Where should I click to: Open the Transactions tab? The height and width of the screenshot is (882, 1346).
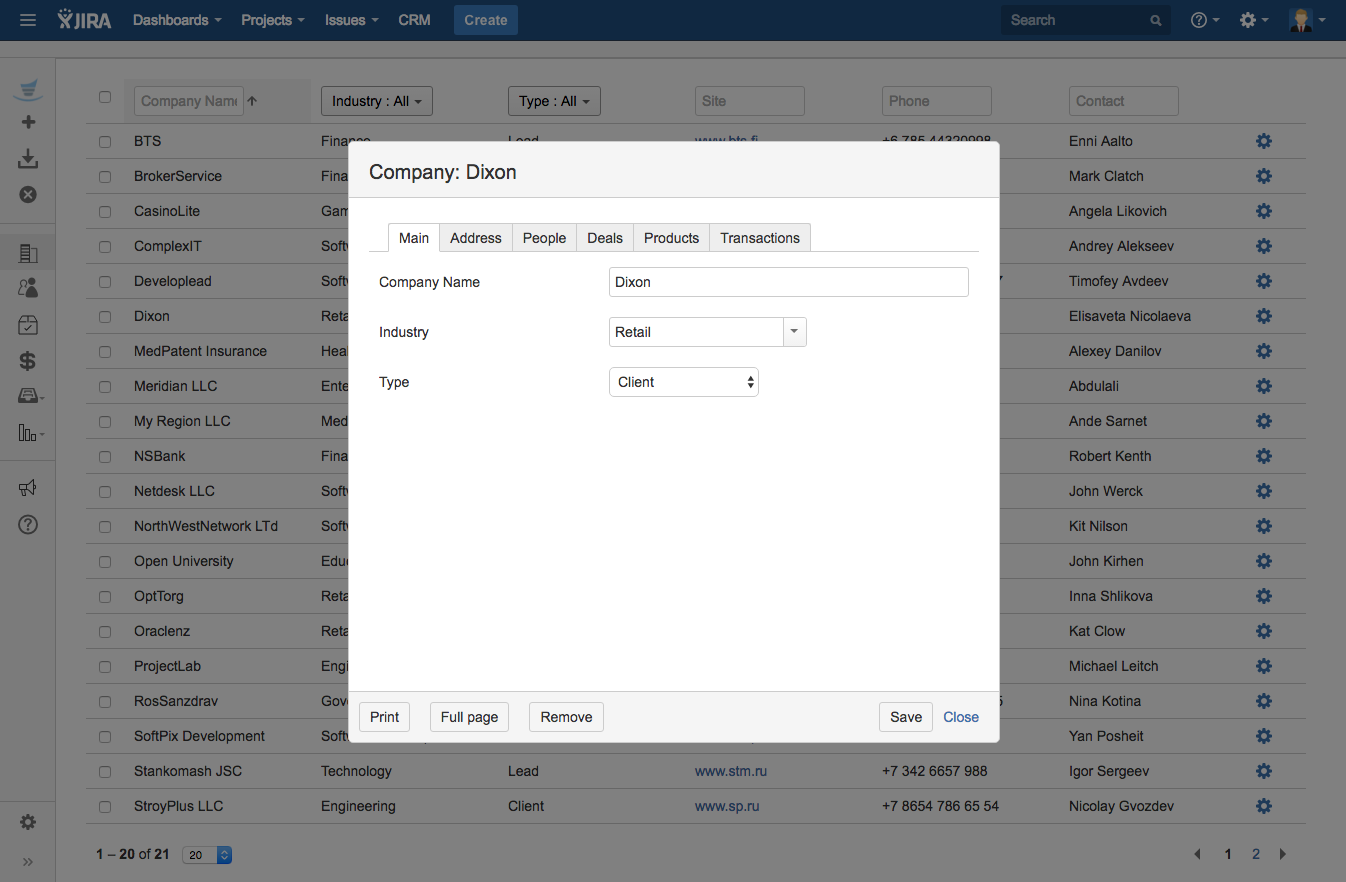tap(759, 238)
